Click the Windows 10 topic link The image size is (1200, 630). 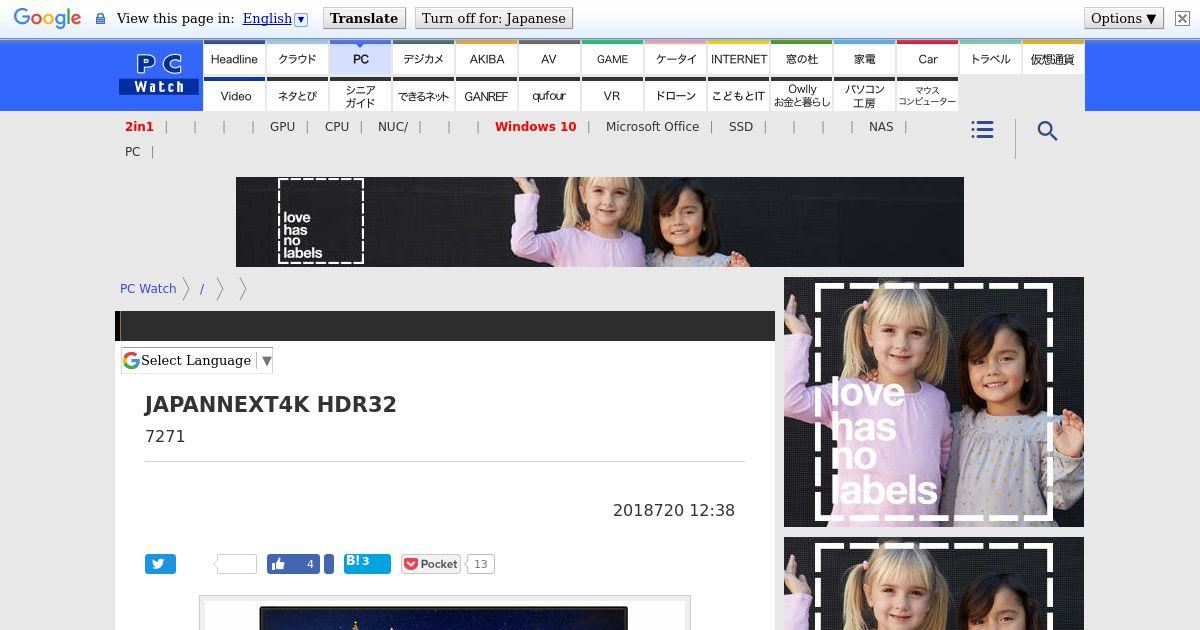pos(535,126)
